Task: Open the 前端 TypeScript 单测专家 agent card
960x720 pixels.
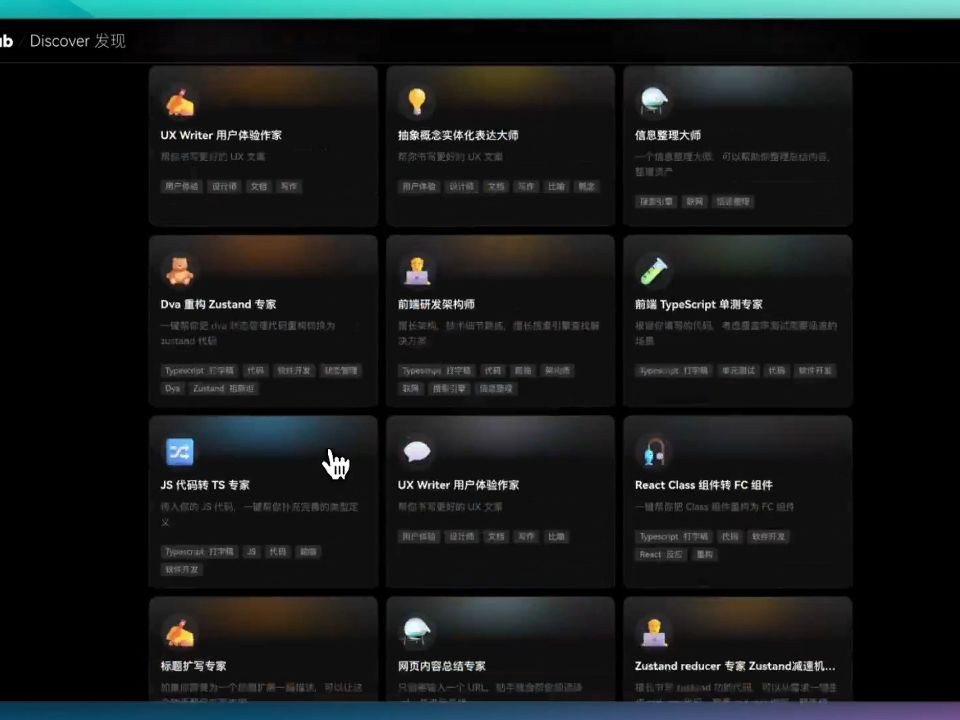Action: [737, 320]
